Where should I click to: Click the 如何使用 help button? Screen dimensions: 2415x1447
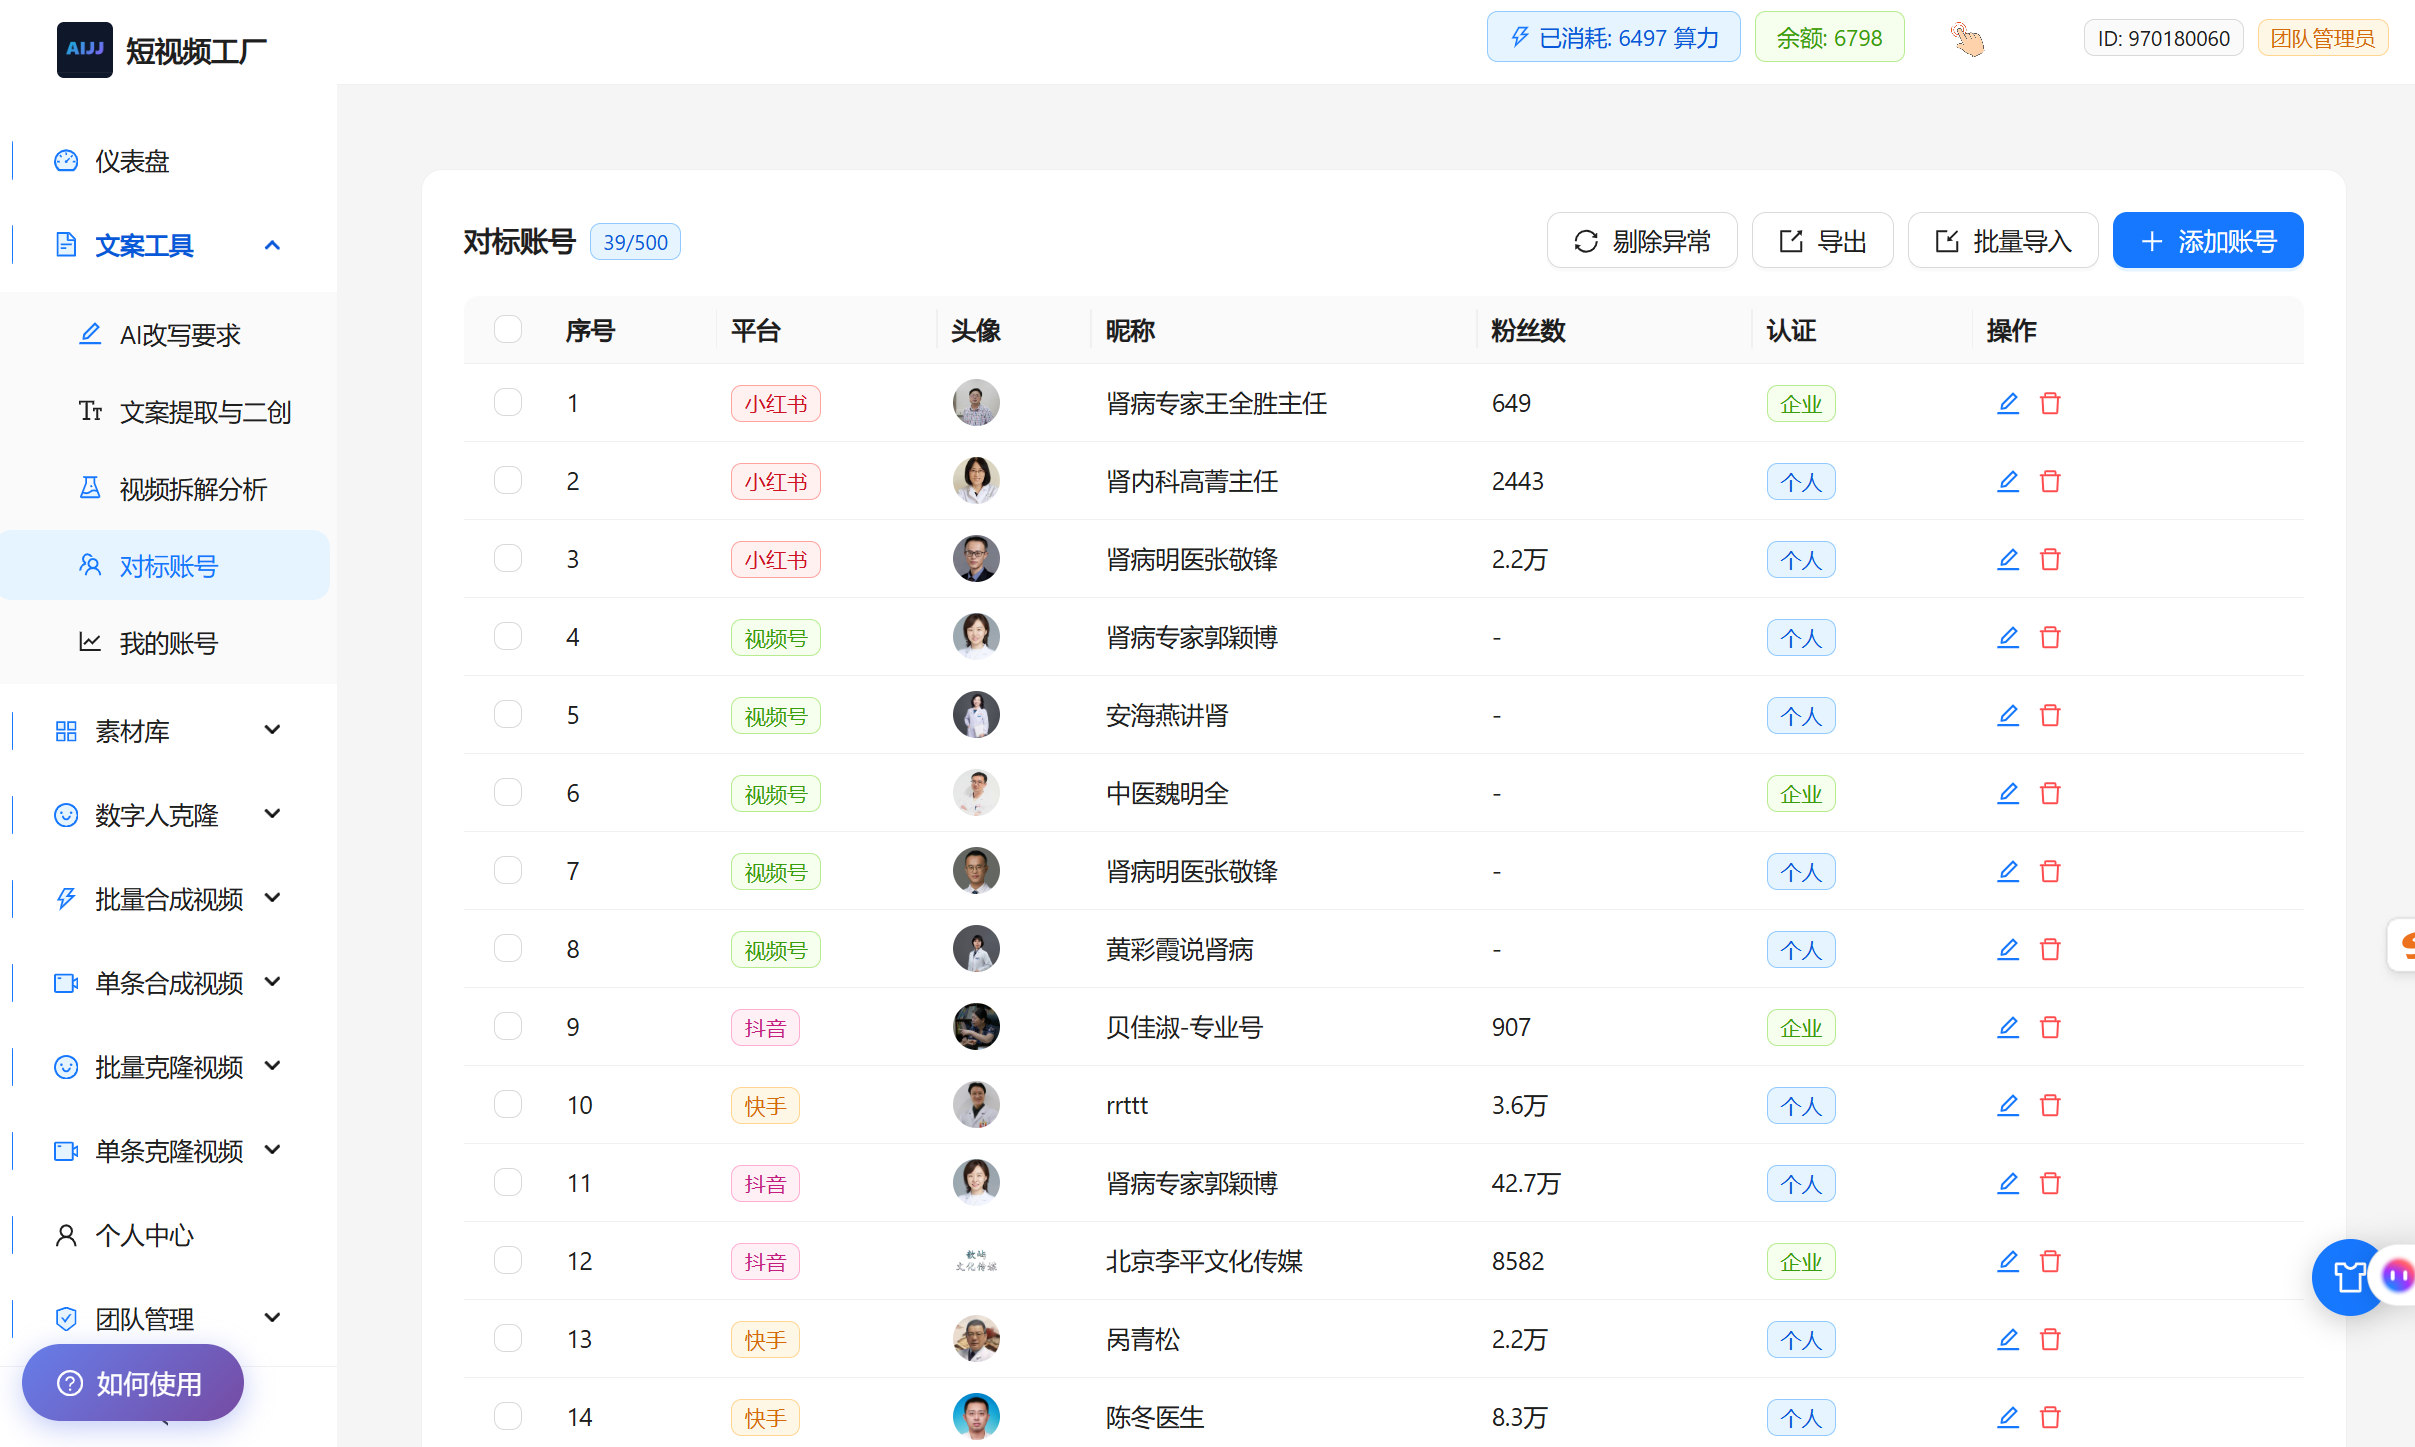click(132, 1383)
